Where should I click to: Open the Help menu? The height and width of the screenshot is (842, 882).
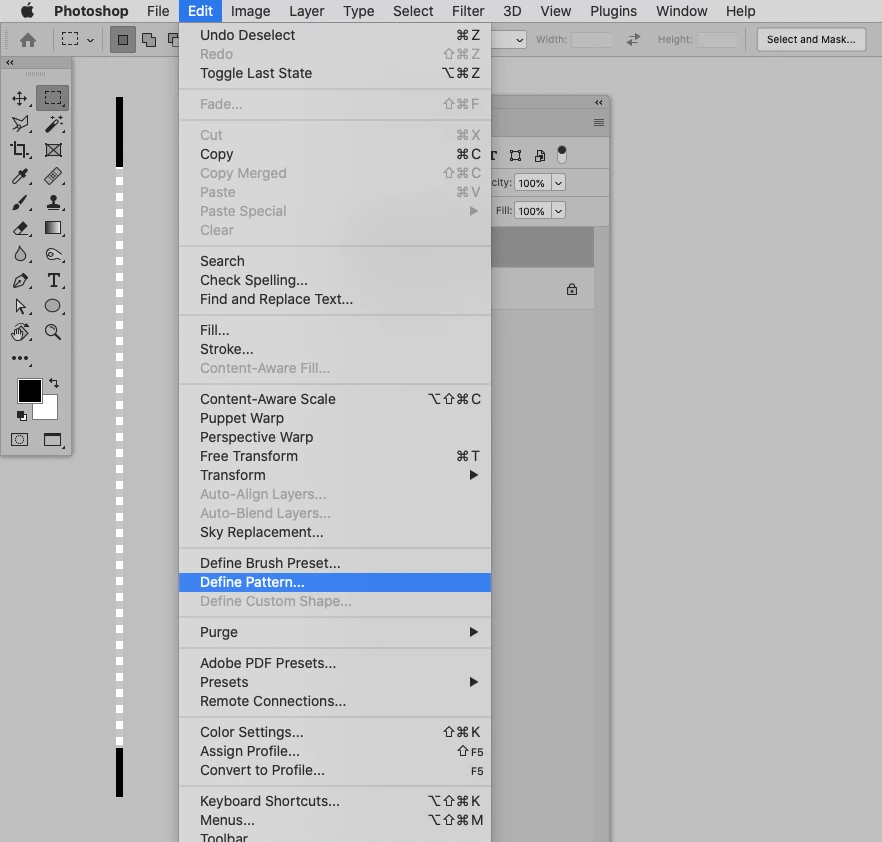pyautogui.click(x=740, y=11)
